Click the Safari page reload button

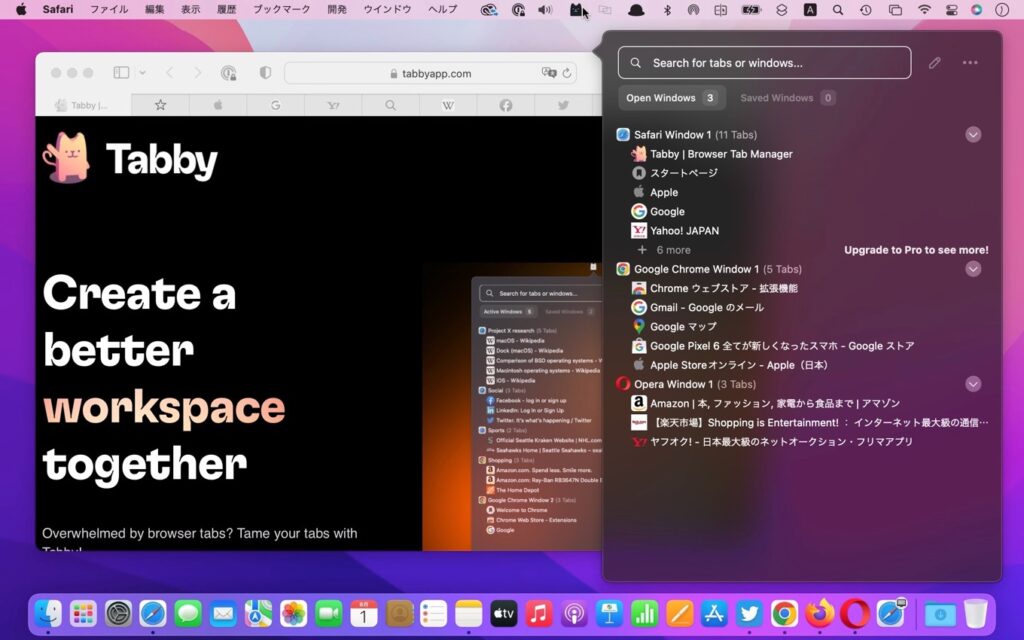[567, 72]
